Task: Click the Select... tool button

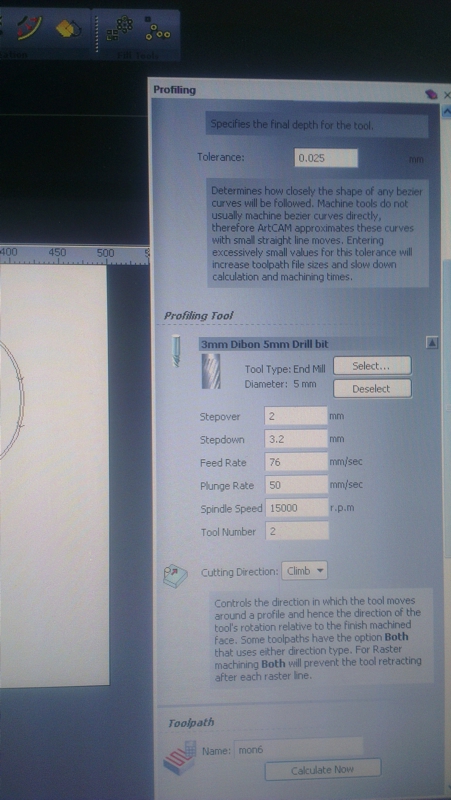Action: (x=372, y=366)
